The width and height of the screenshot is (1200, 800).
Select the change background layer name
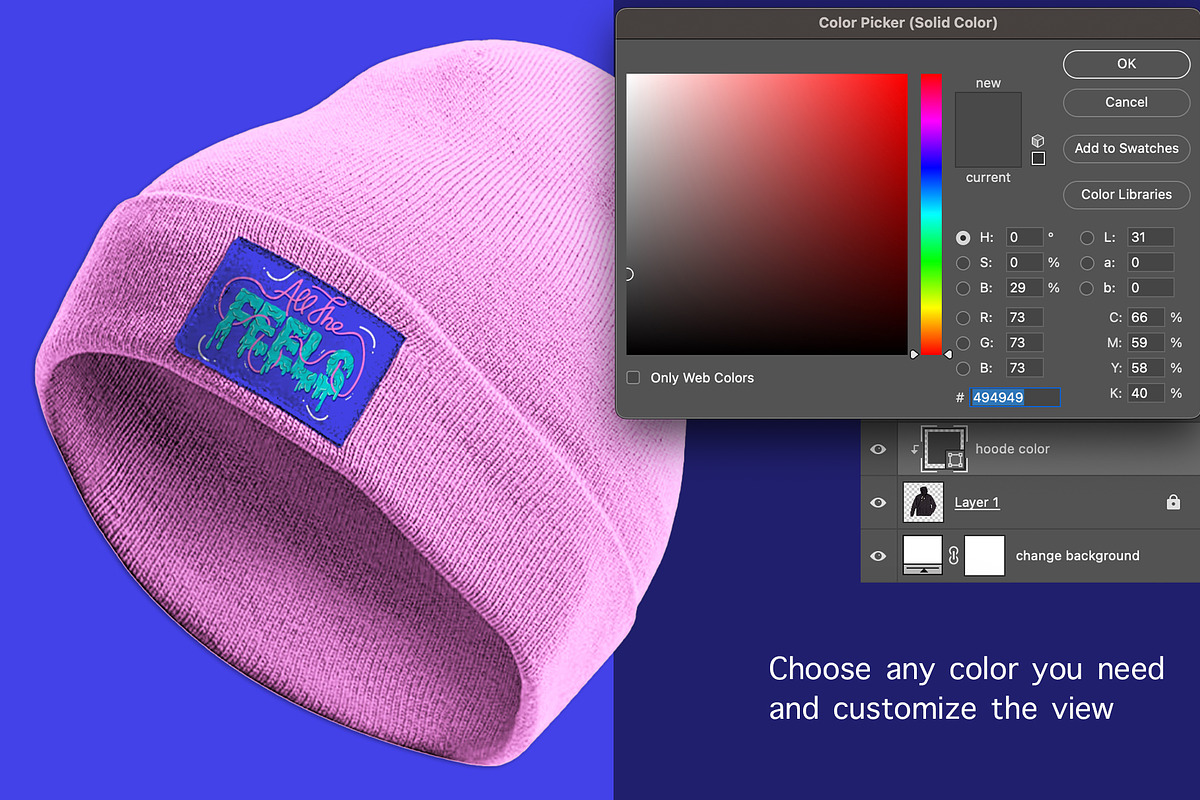click(x=1077, y=555)
